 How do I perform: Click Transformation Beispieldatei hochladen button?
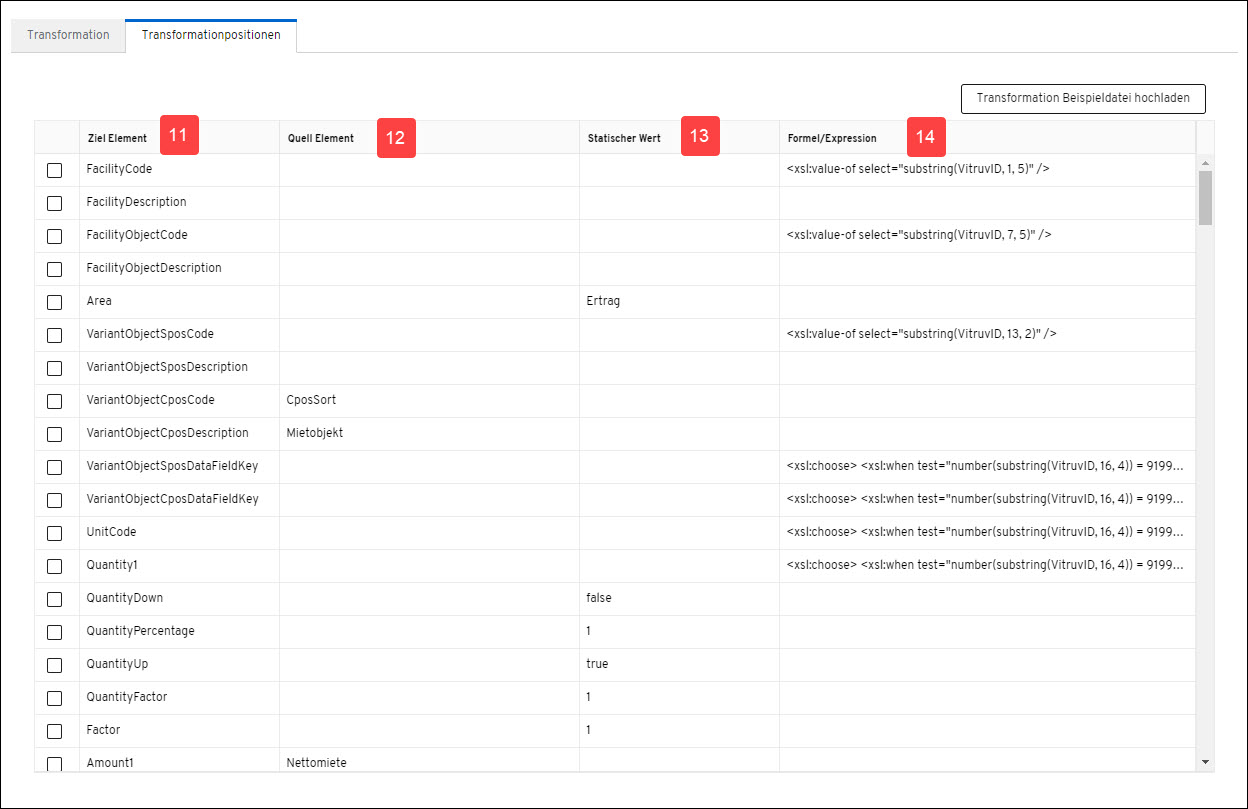tap(1082, 98)
